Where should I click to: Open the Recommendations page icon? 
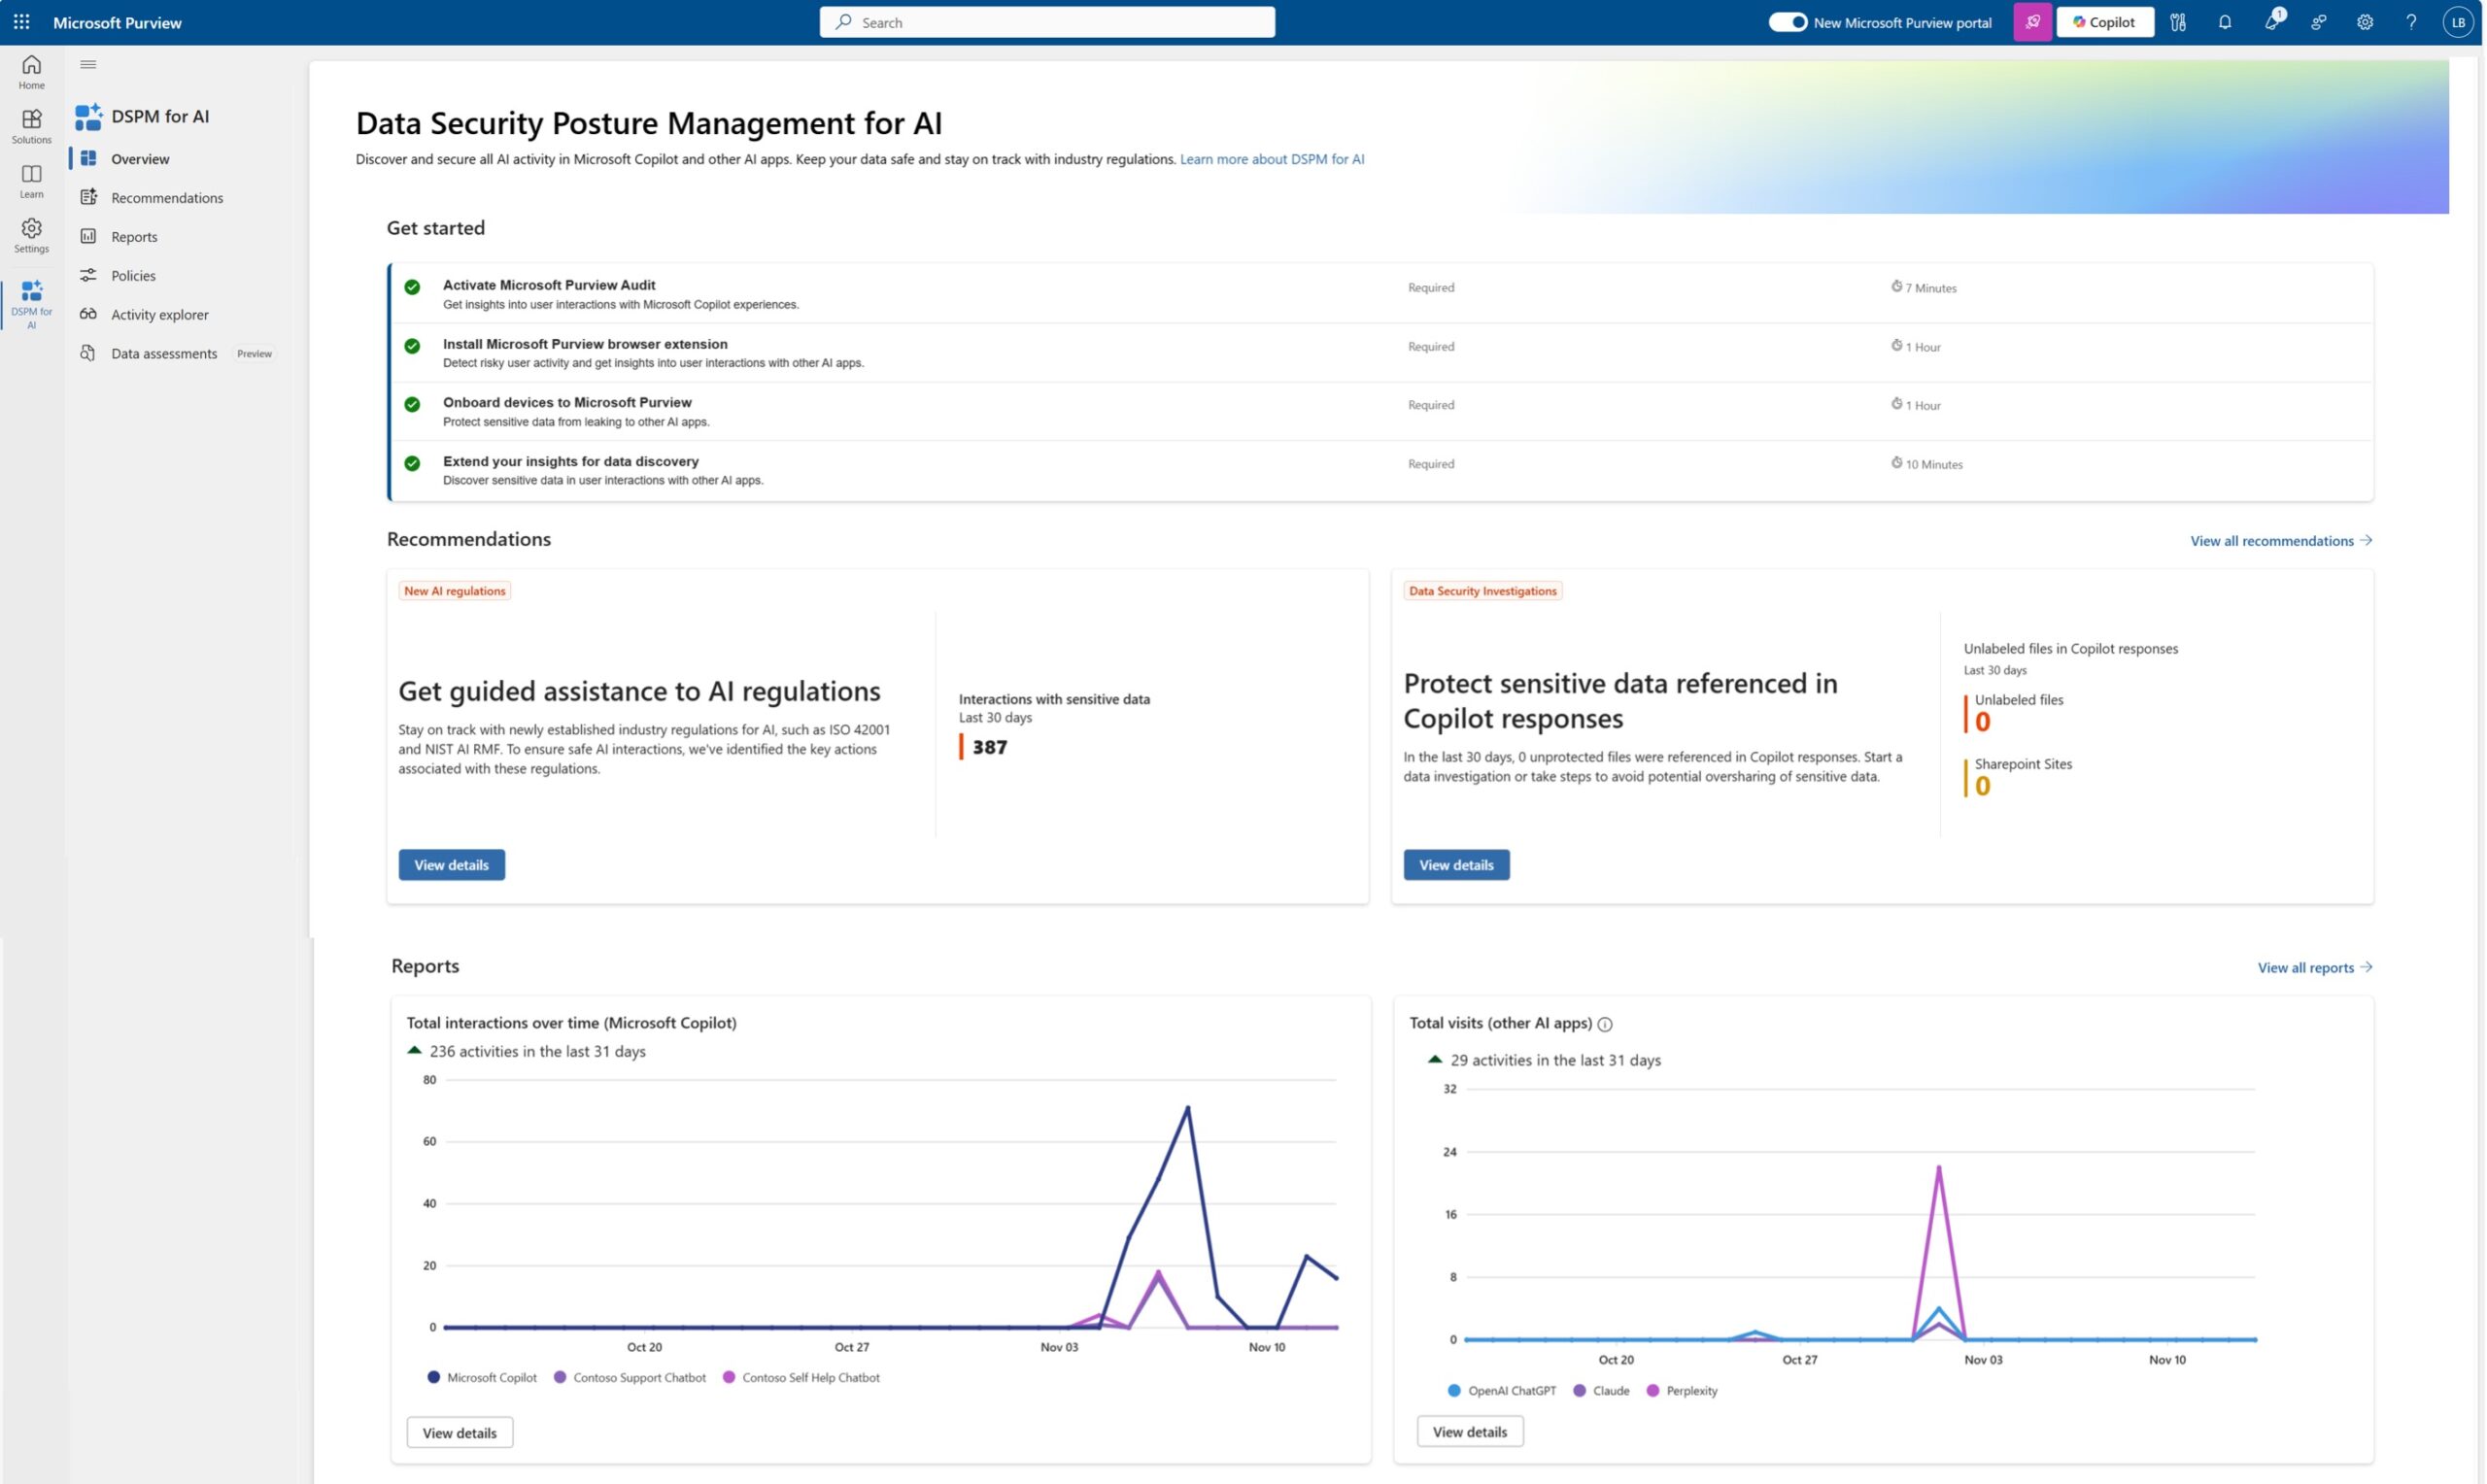tap(88, 197)
